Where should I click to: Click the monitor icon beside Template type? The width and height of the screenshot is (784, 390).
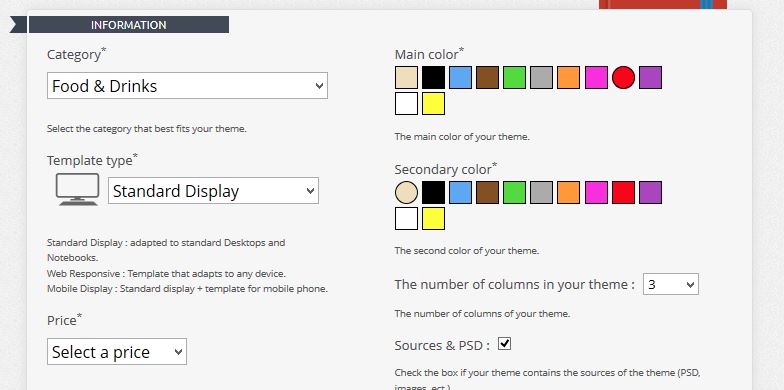(x=78, y=190)
